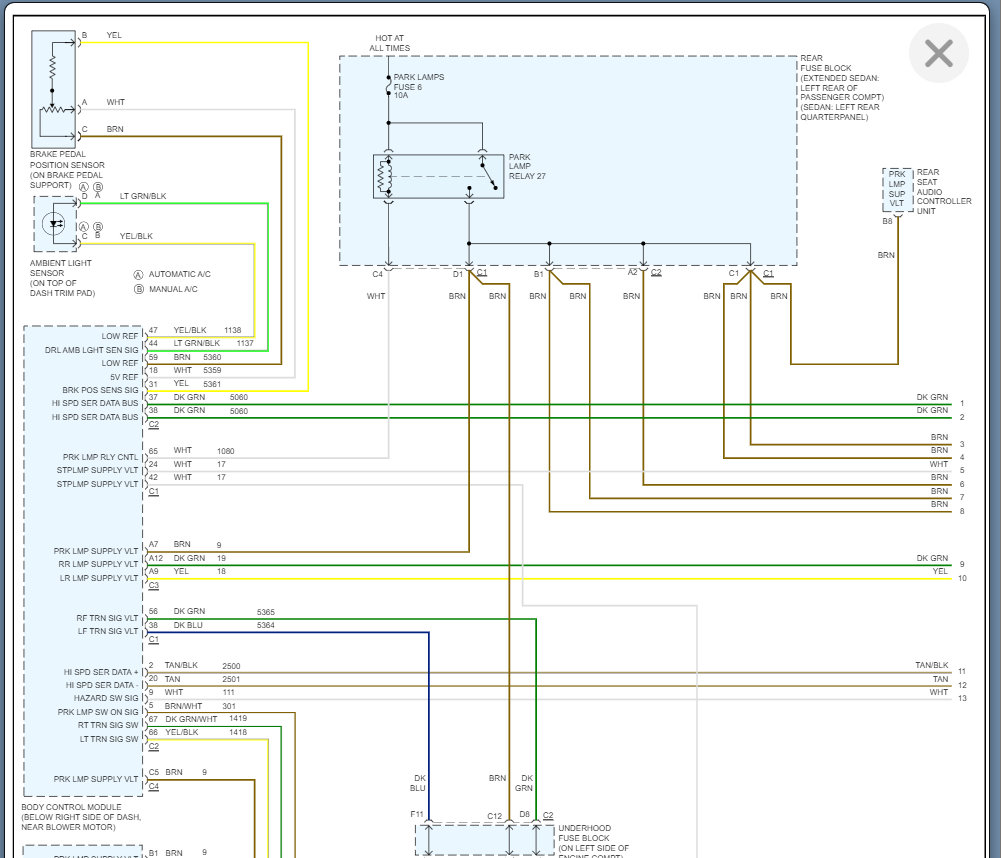The image size is (1001, 858).
Task: Click the 'PRK LMP RLY CNTL' pin label
Action: pos(100,457)
